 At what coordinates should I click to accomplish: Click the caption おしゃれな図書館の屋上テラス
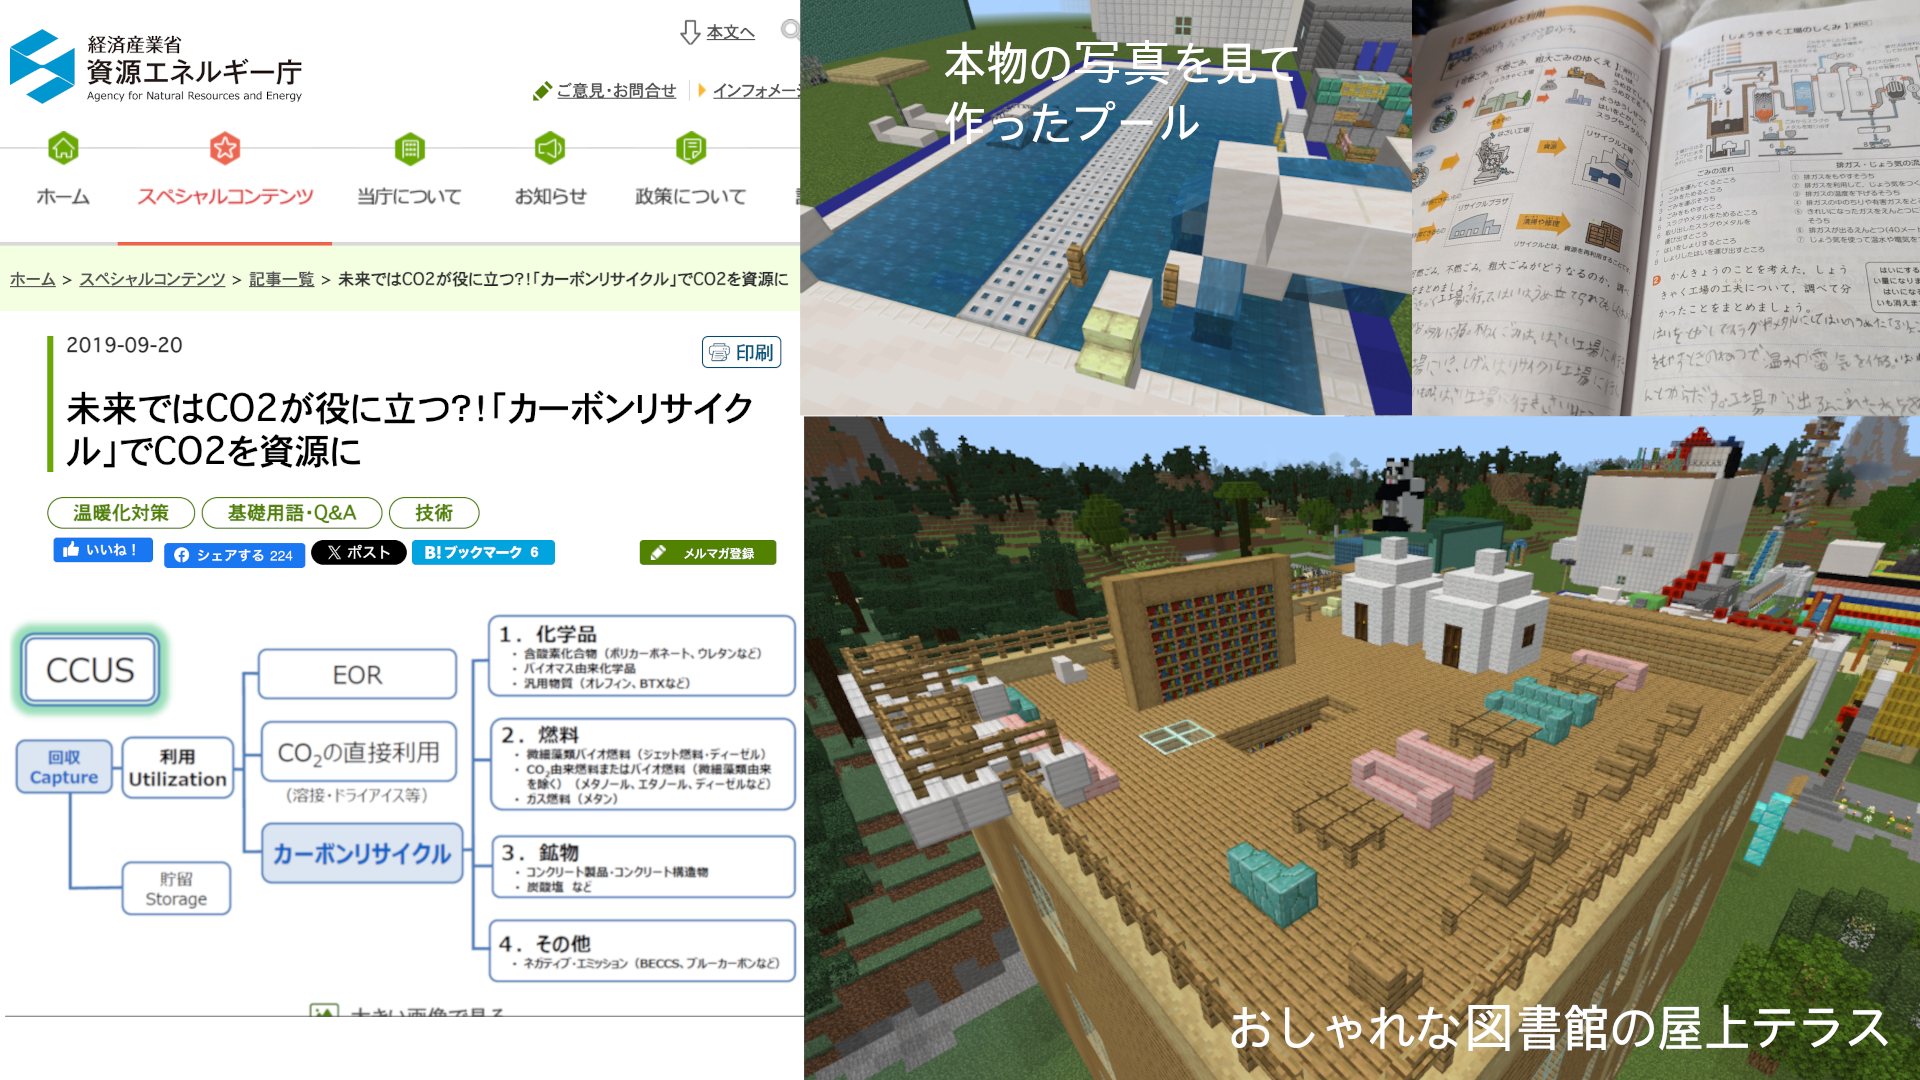[x=1558, y=1028]
